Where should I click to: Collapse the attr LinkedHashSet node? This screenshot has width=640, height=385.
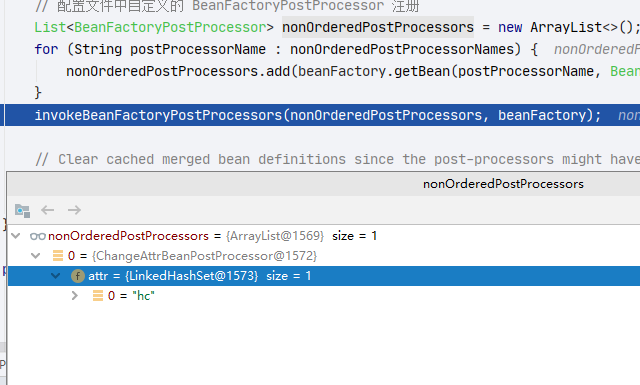coord(56,276)
